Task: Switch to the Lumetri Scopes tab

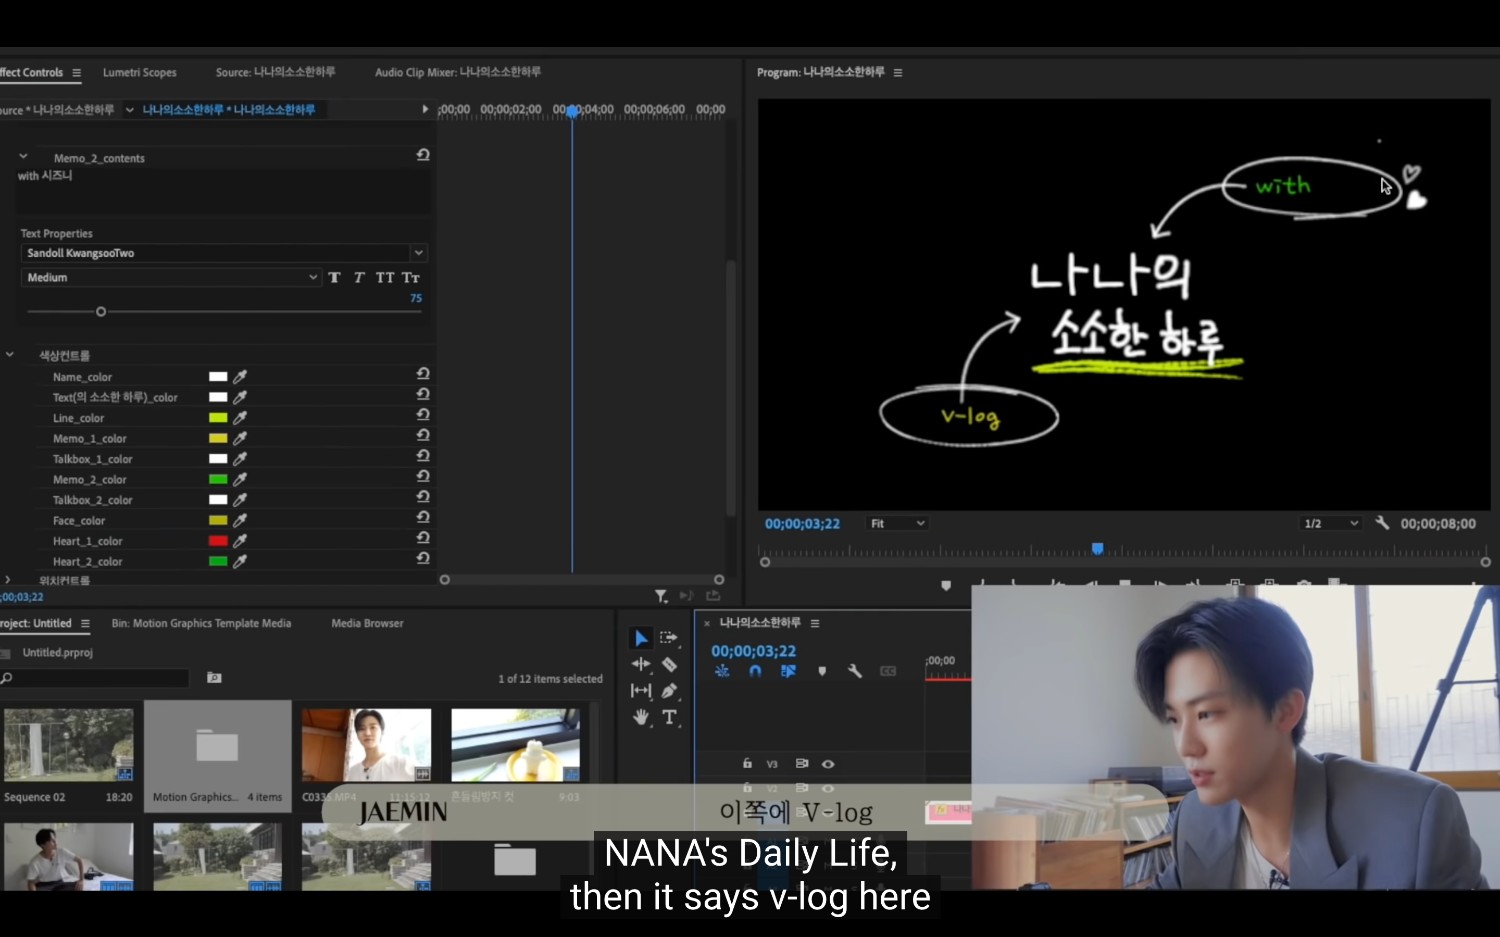Action: 139,72
